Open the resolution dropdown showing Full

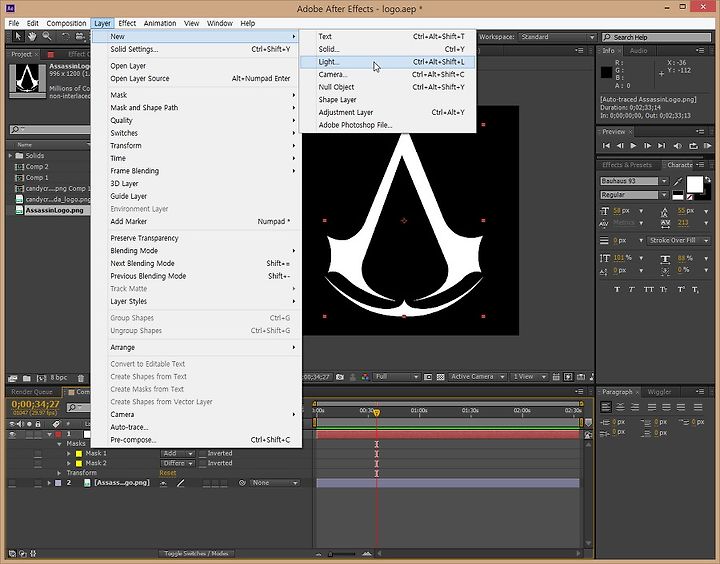pyautogui.click(x=397, y=377)
